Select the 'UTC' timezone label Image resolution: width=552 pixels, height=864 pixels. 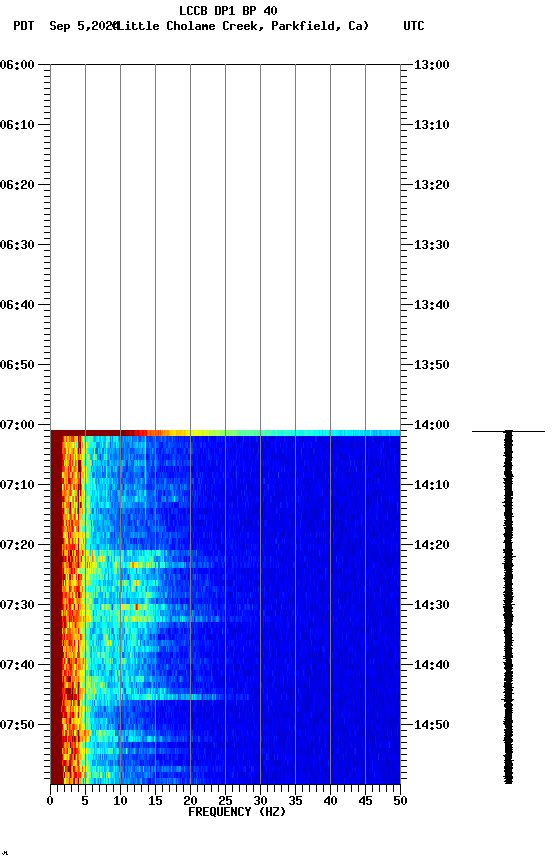point(414,26)
